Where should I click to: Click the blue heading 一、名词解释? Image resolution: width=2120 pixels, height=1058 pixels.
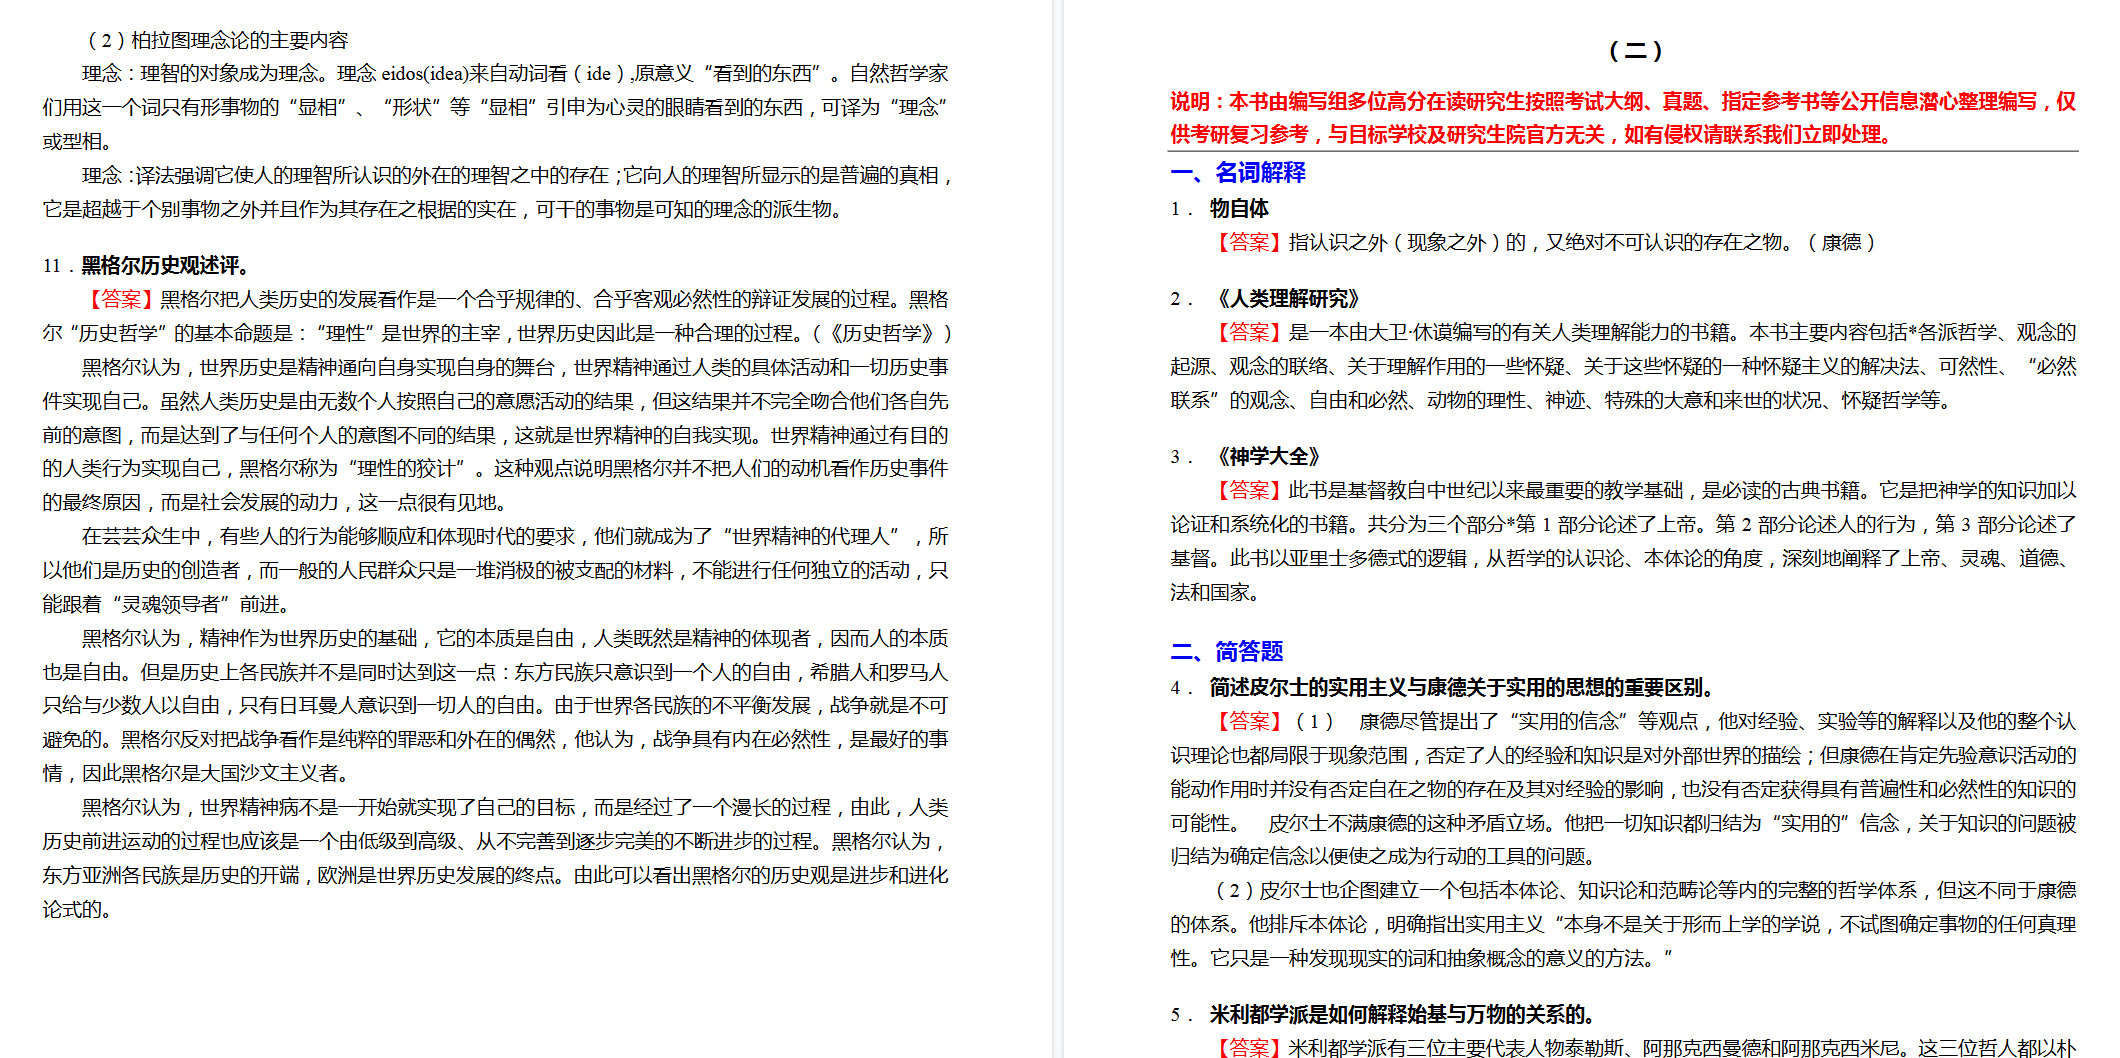(1238, 173)
